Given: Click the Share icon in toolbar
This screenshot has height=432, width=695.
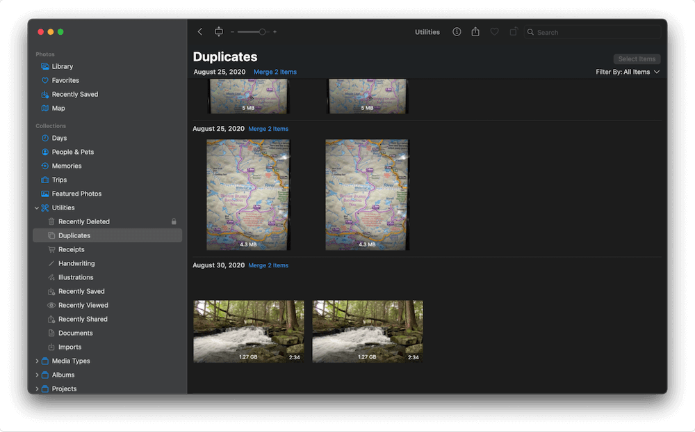Looking at the screenshot, I should coord(476,32).
